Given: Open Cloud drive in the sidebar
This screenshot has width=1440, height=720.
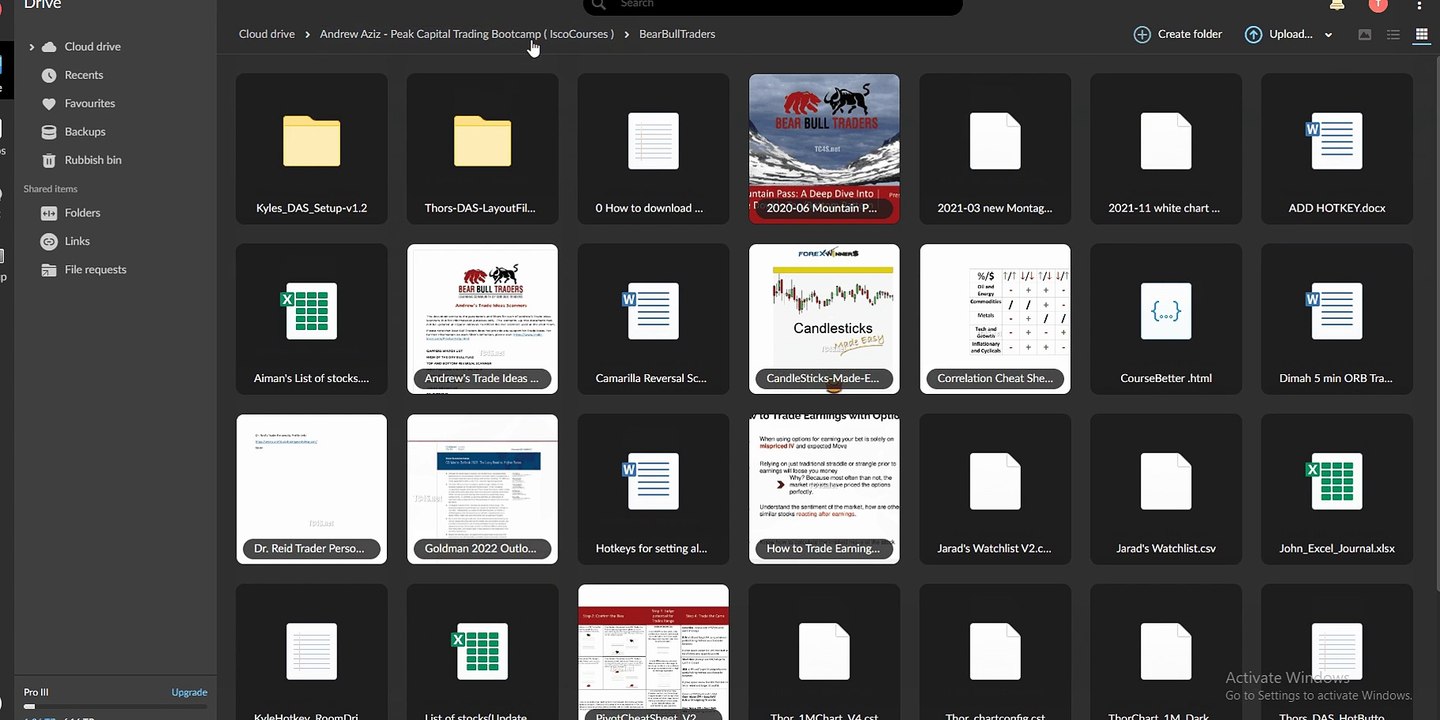Looking at the screenshot, I should coord(92,47).
